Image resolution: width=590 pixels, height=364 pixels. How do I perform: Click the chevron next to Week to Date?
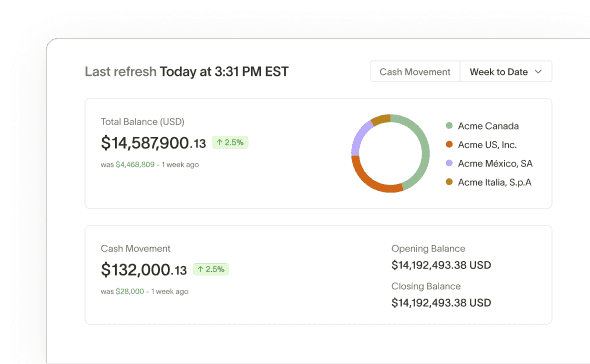(x=538, y=72)
